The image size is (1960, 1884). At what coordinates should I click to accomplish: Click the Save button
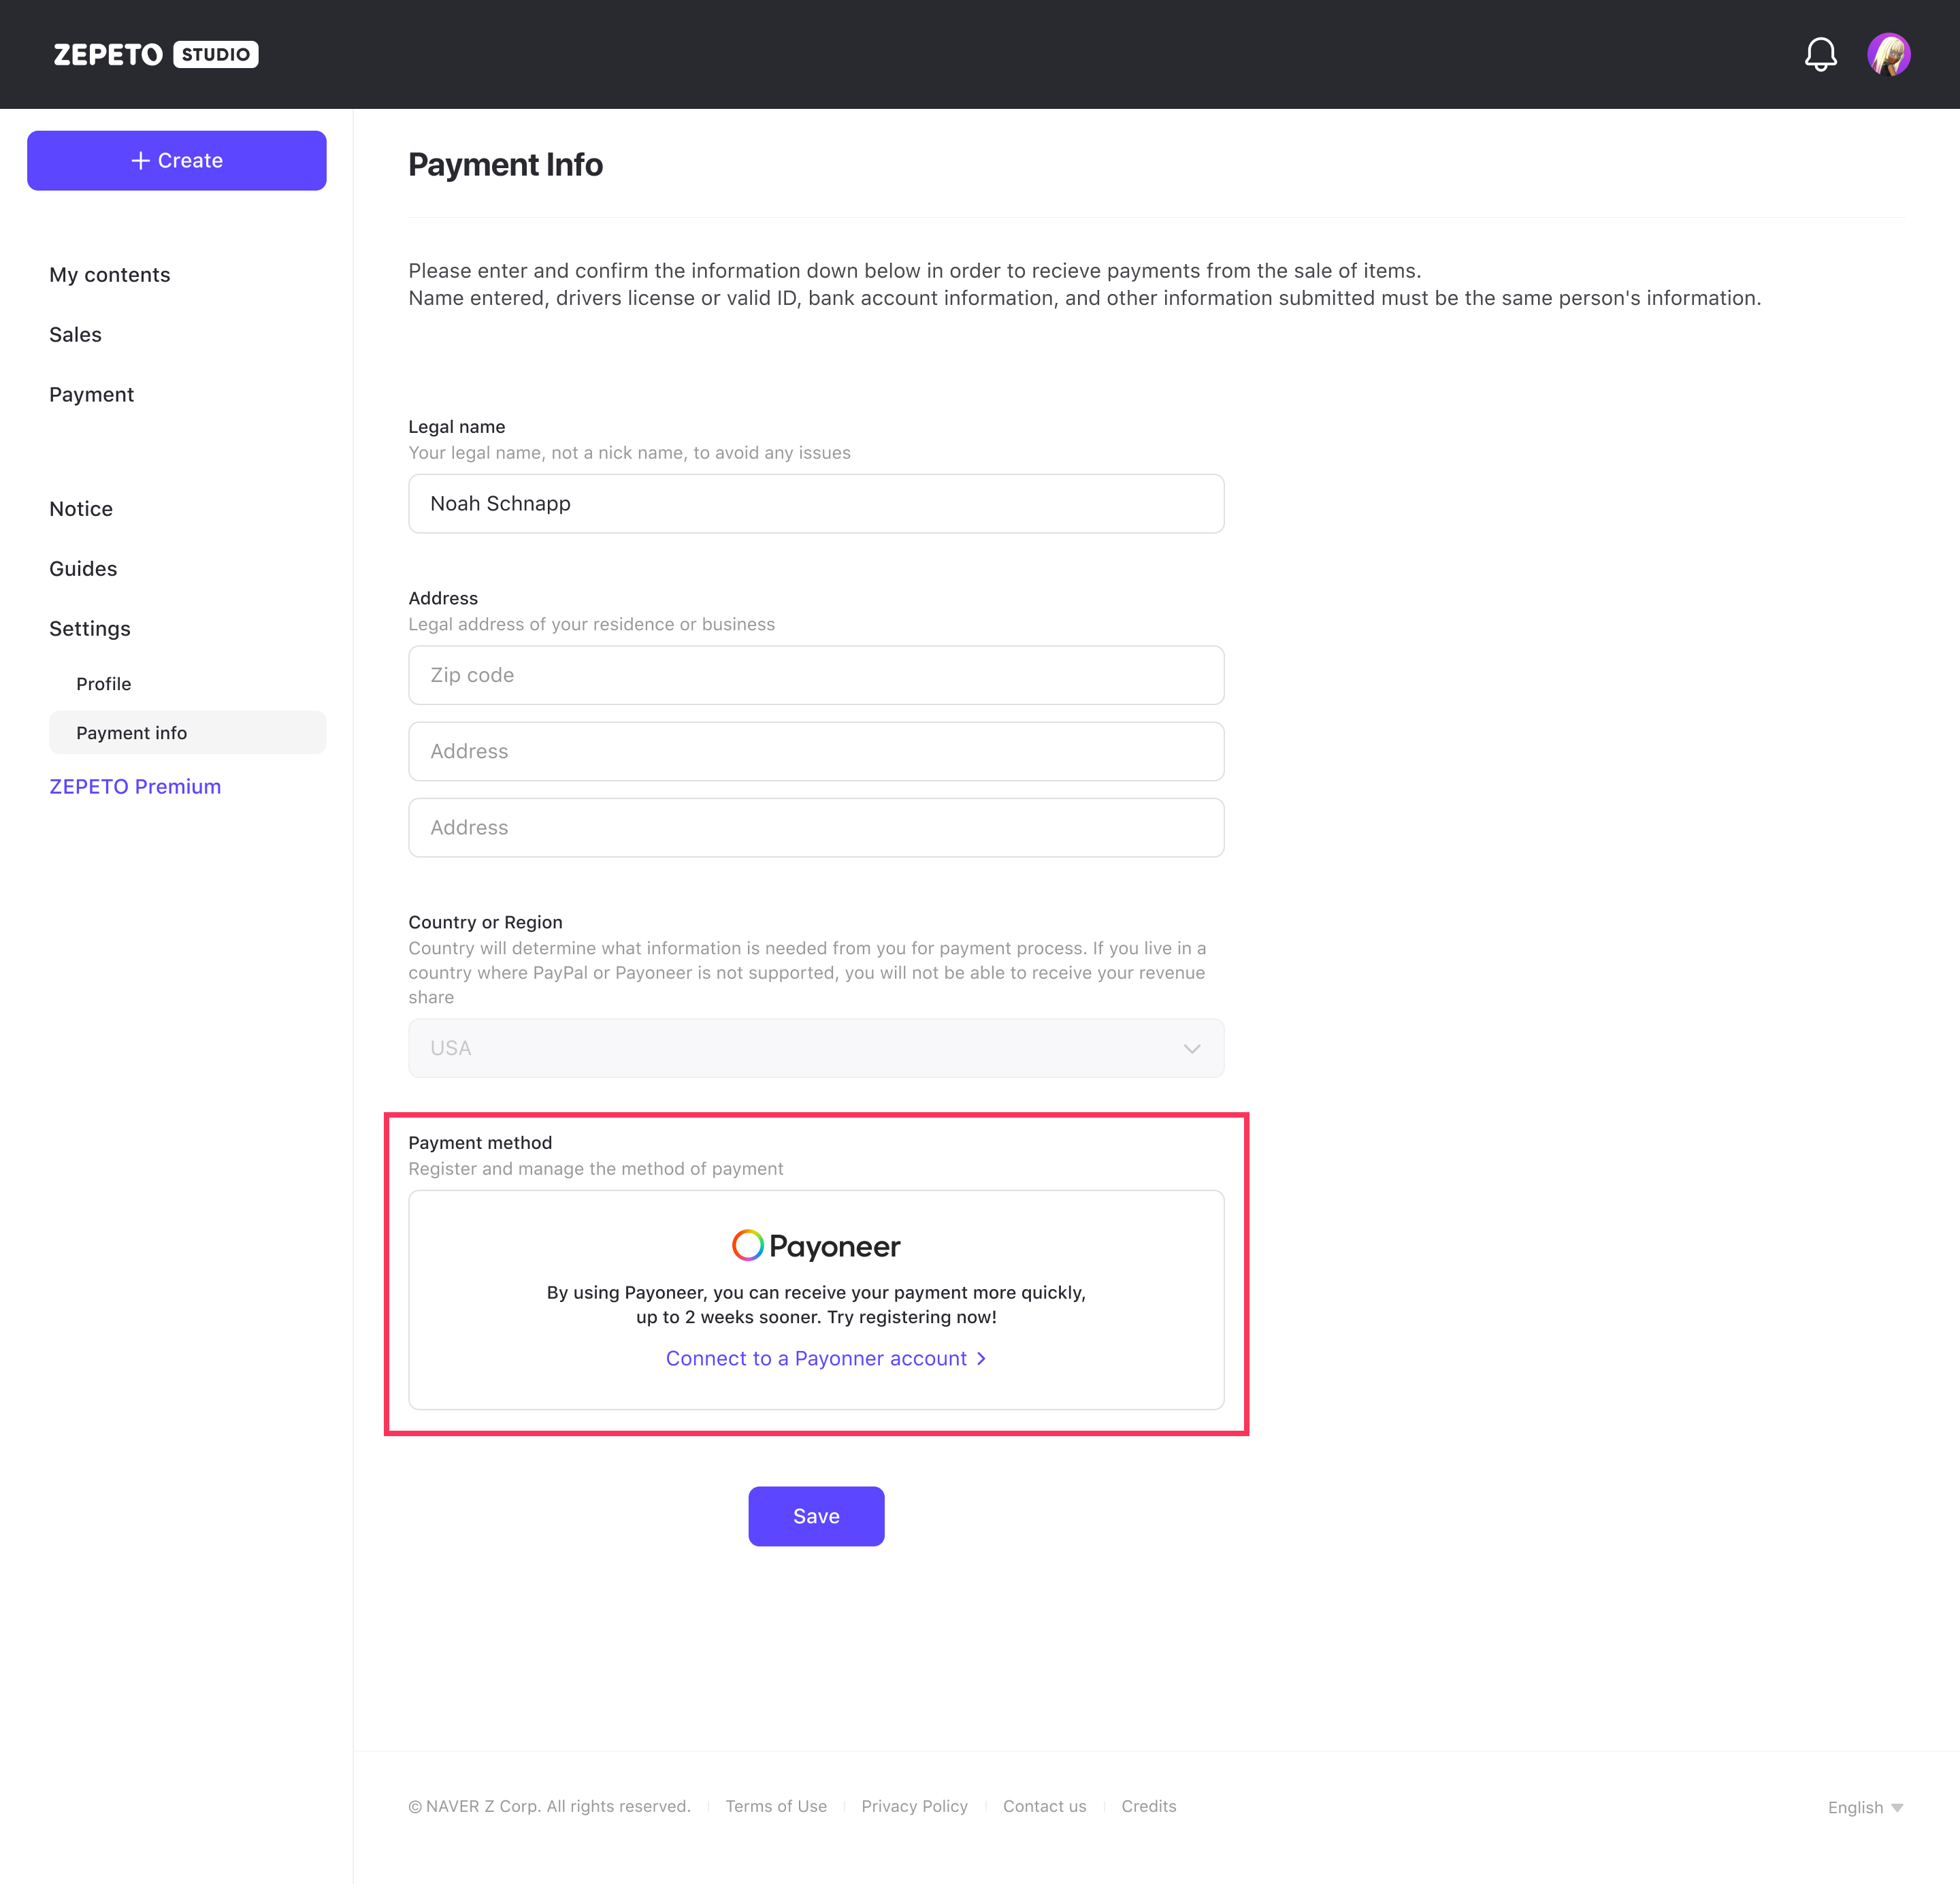click(x=816, y=1516)
